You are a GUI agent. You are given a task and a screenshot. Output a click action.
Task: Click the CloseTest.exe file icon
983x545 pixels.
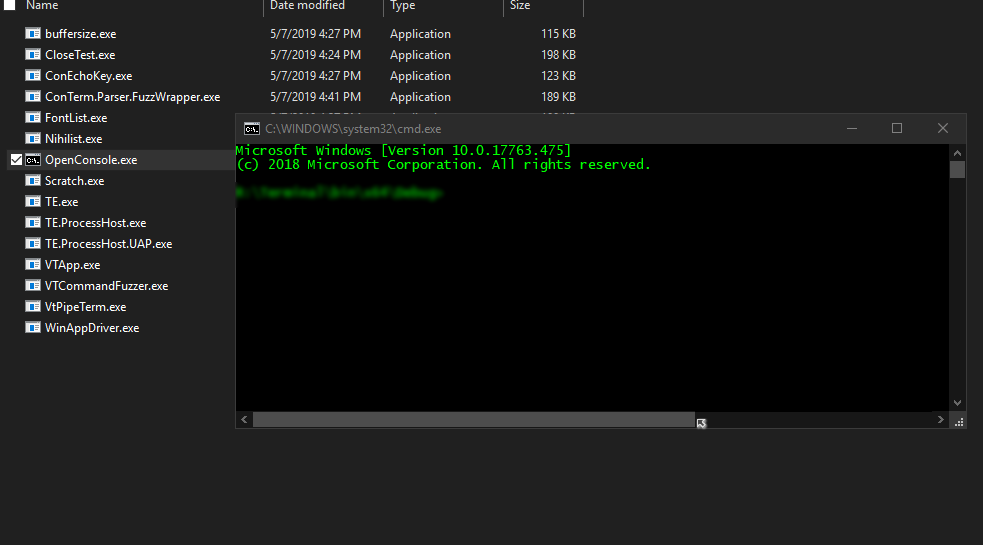[33, 55]
